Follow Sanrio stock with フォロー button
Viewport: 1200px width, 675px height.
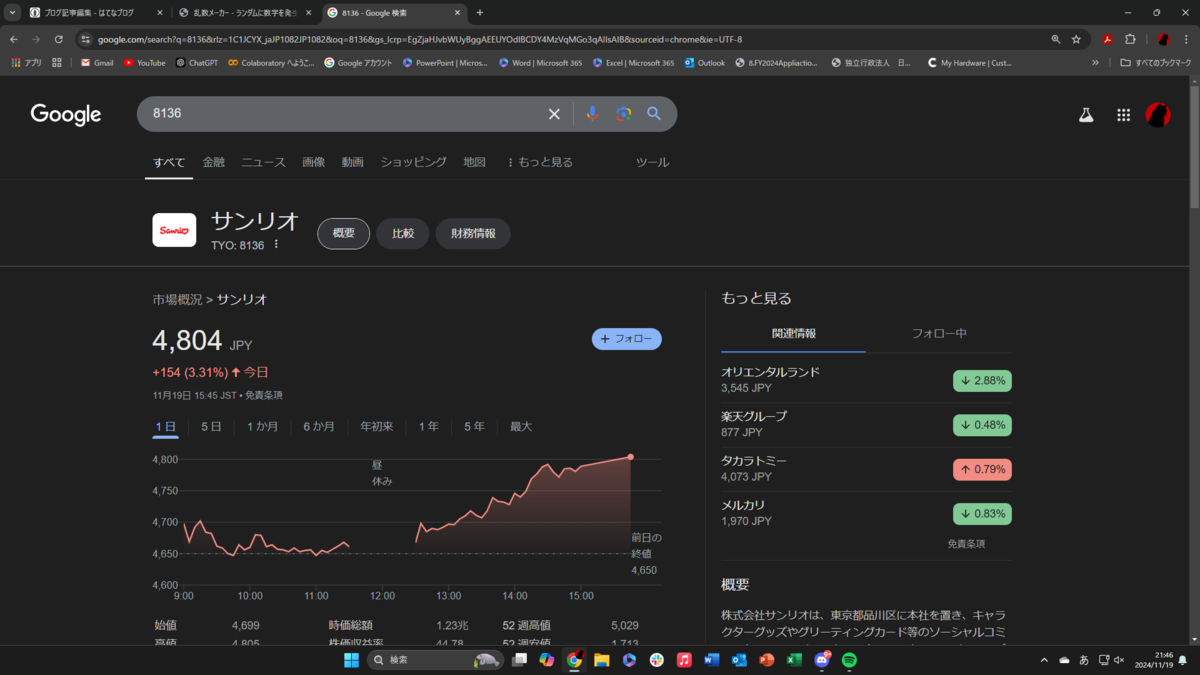pyautogui.click(x=627, y=339)
